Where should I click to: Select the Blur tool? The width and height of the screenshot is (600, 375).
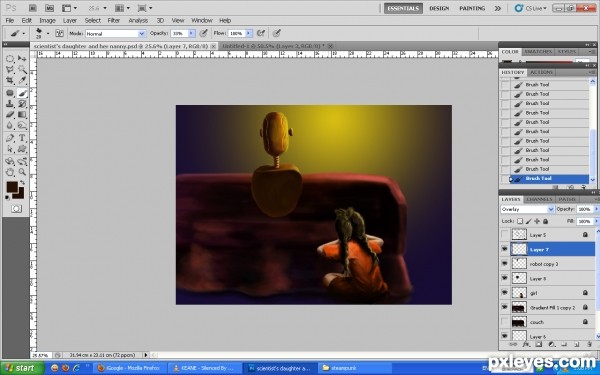click(10, 126)
